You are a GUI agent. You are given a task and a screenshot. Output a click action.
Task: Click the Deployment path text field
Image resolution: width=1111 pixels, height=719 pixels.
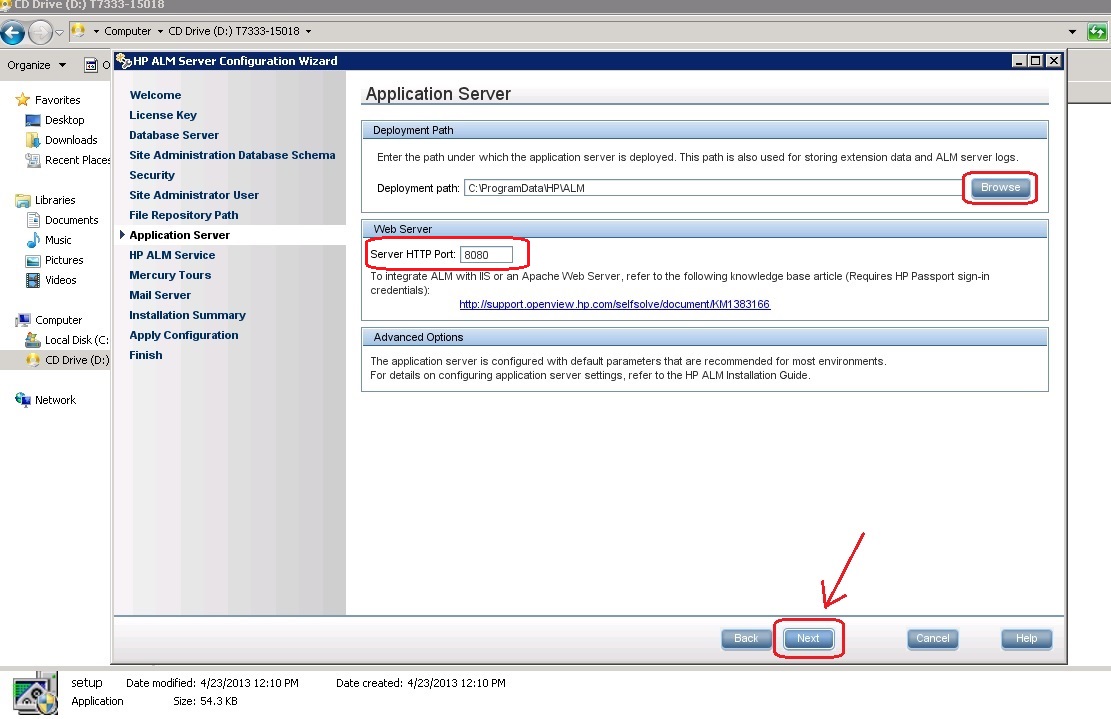[714, 188]
